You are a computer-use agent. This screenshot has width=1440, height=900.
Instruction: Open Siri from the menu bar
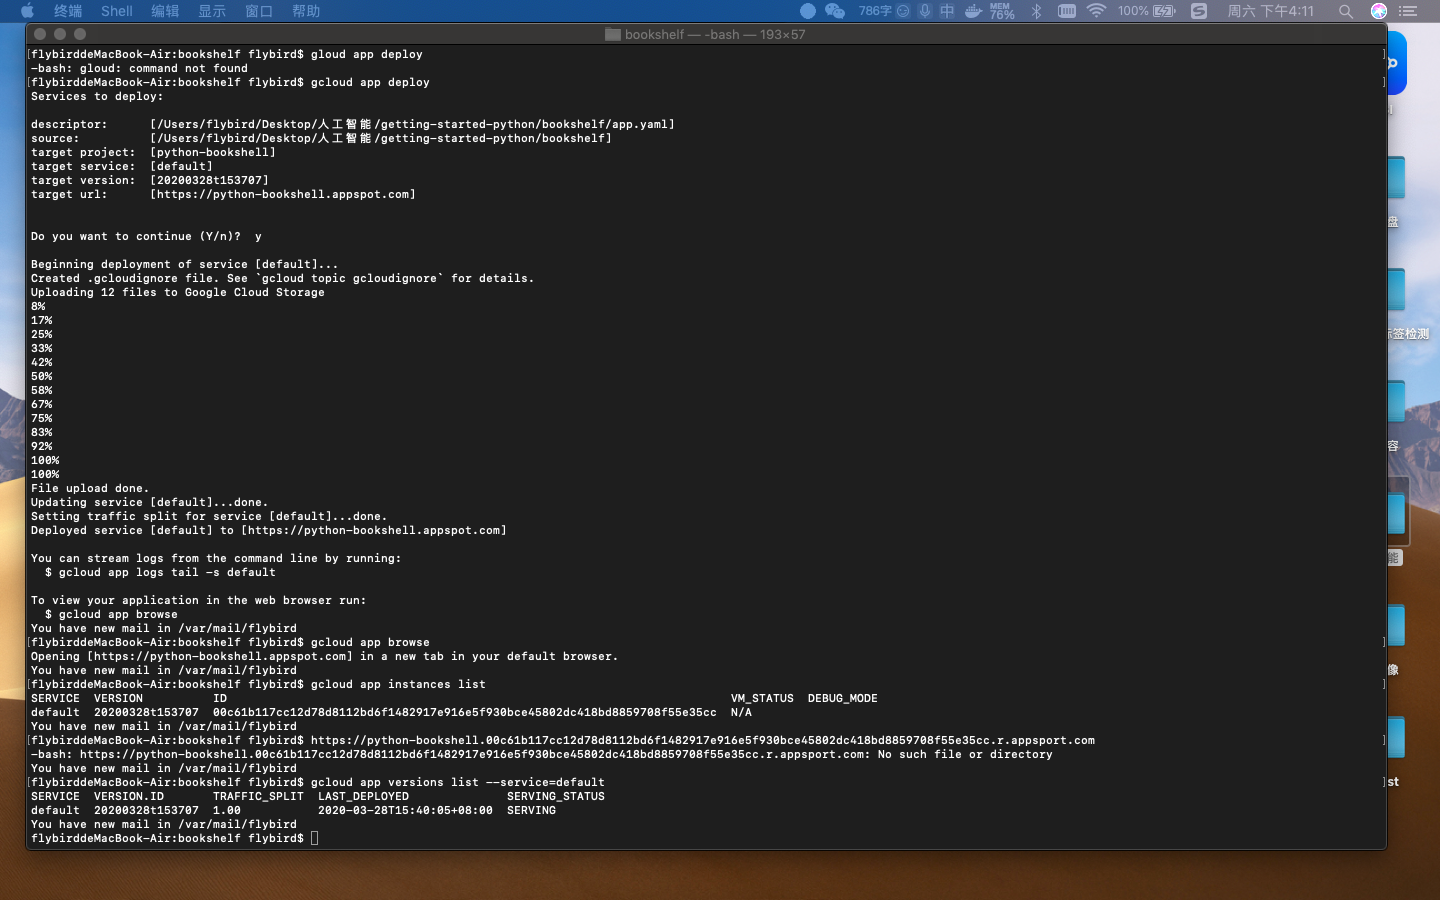click(x=1379, y=11)
